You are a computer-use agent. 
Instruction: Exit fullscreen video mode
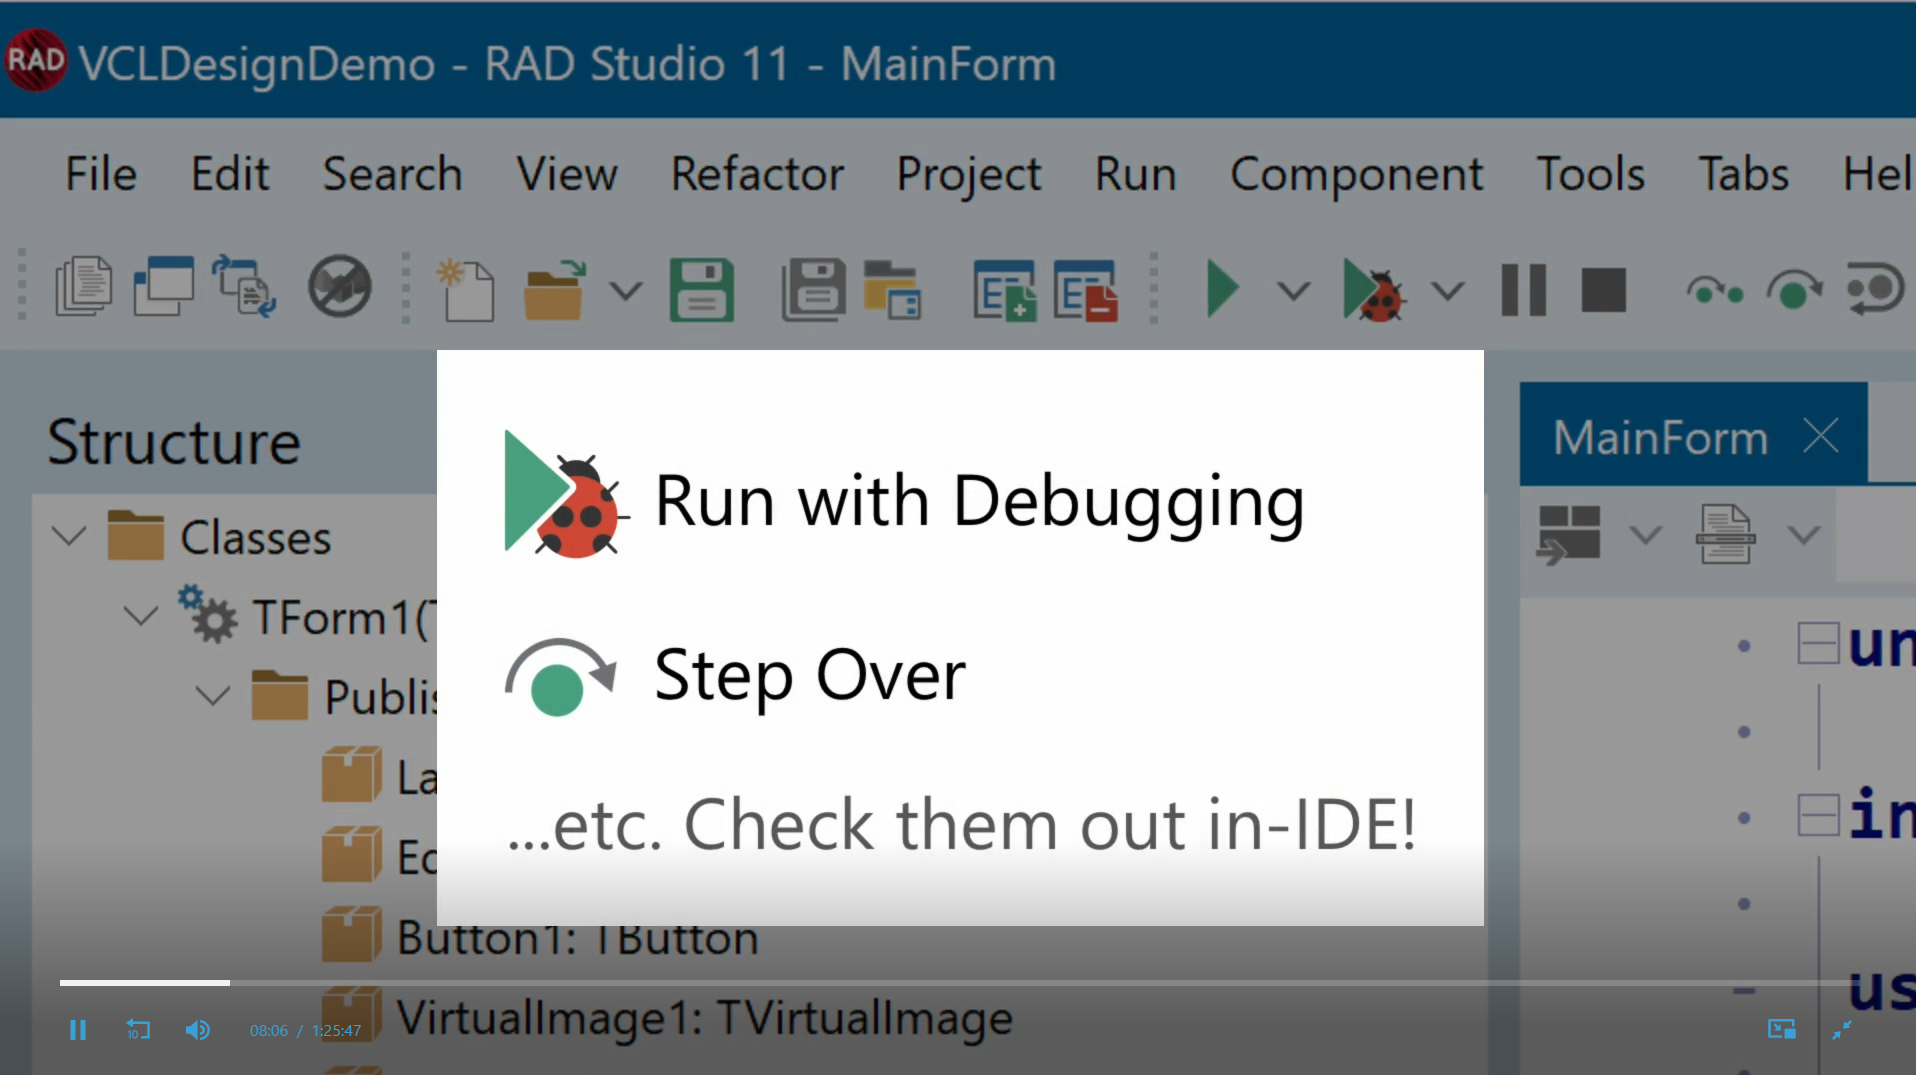[x=1842, y=1029]
